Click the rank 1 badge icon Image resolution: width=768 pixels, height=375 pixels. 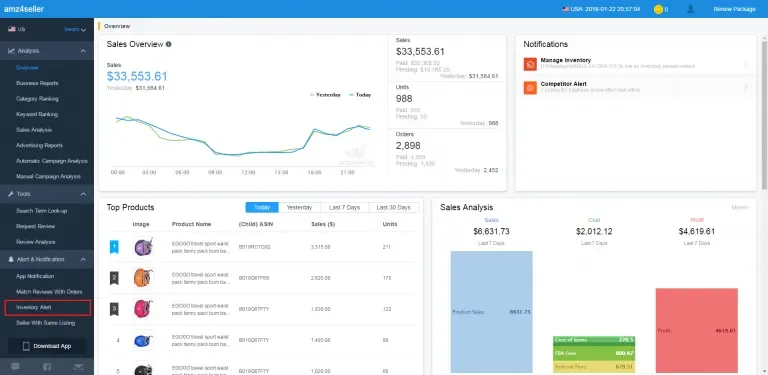114,247
